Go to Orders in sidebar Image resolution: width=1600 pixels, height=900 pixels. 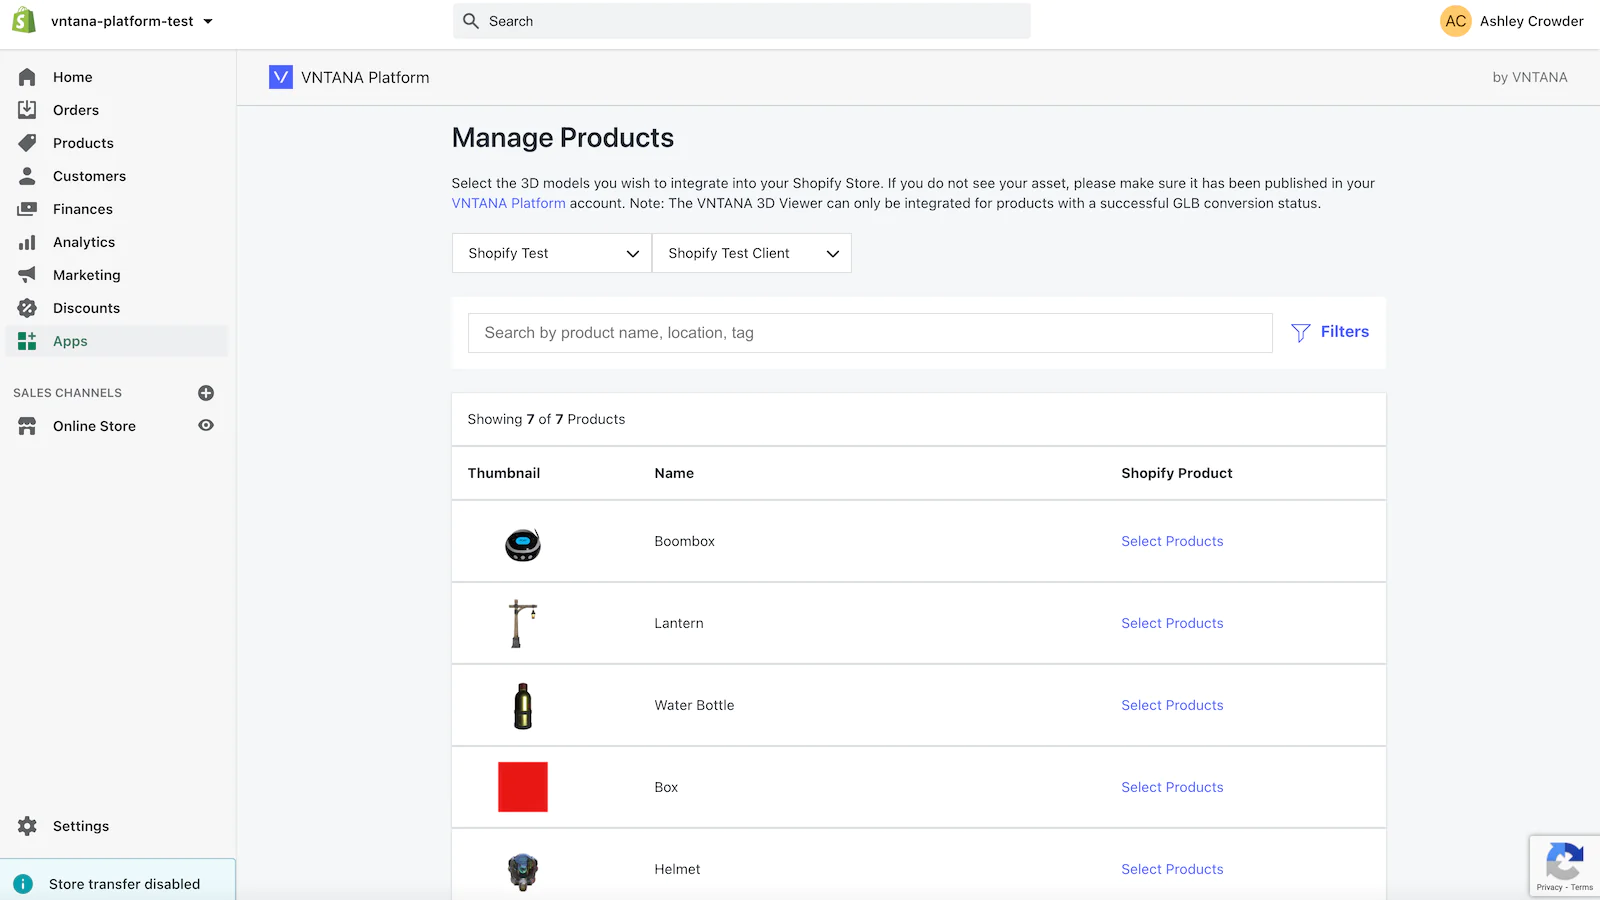pos(76,110)
